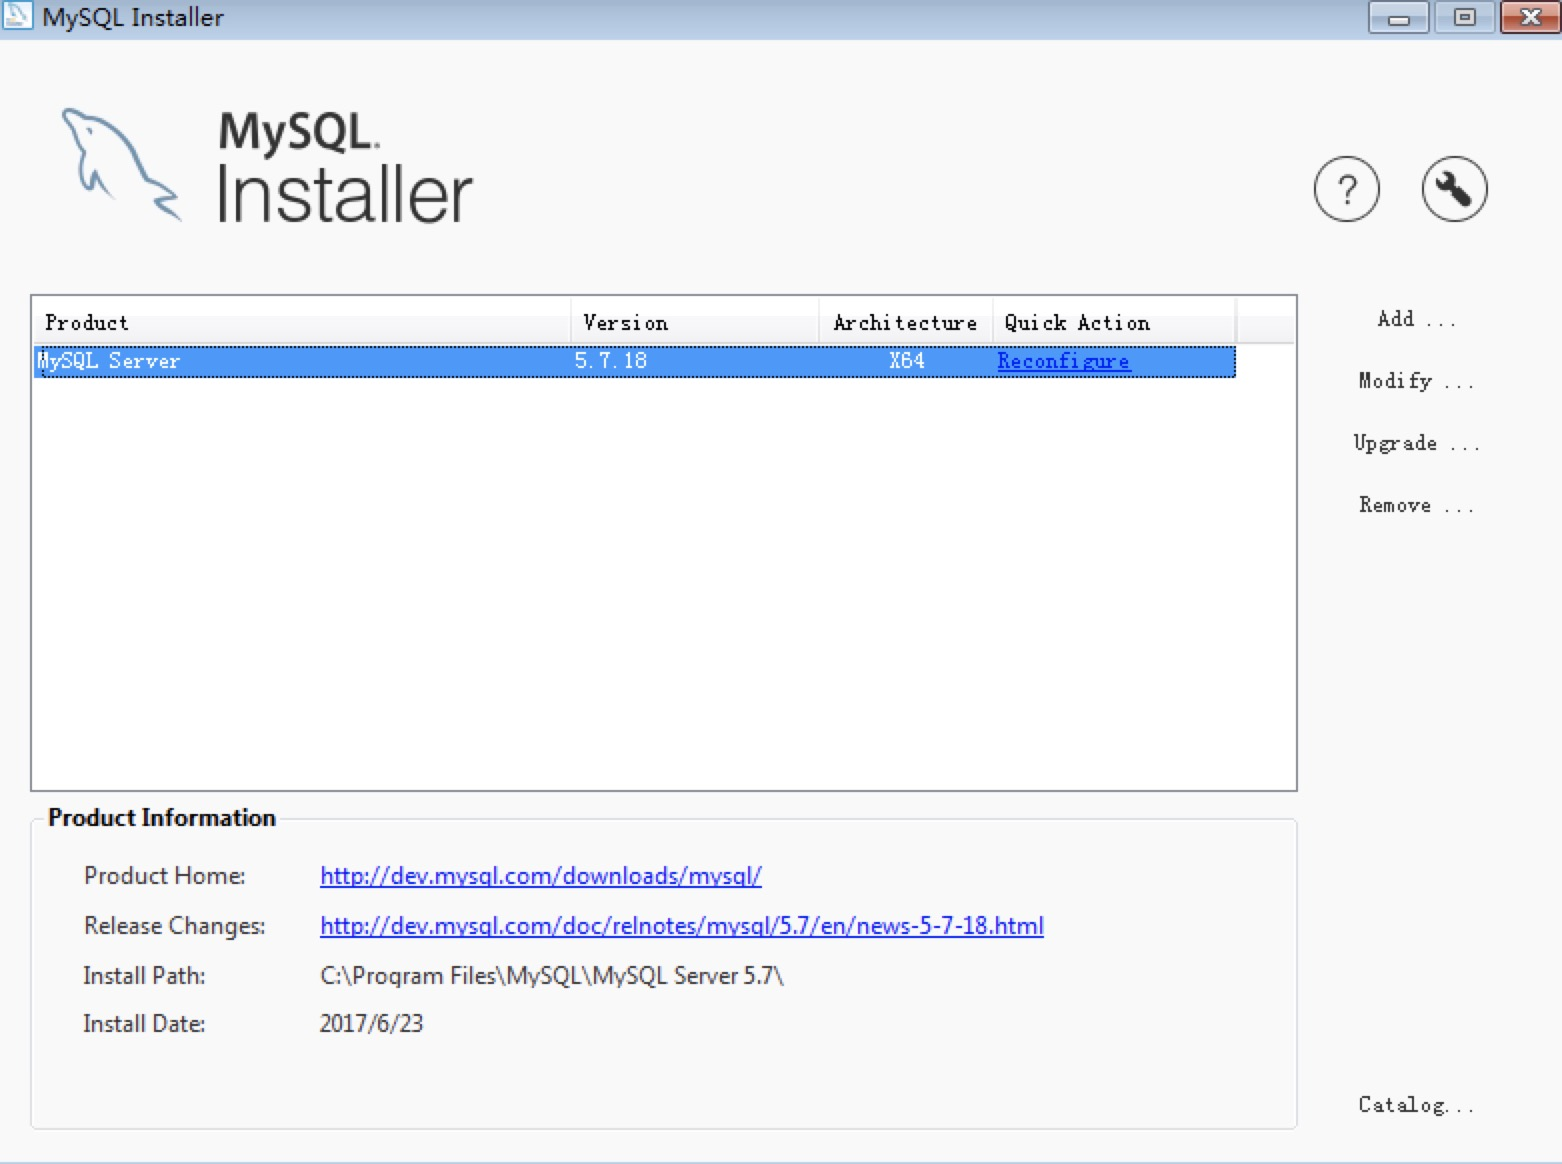Image resolution: width=1562 pixels, height=1164 pixels.
Task: Minimize the MySQL Installer window
Action: click(x=1398, y=17)
